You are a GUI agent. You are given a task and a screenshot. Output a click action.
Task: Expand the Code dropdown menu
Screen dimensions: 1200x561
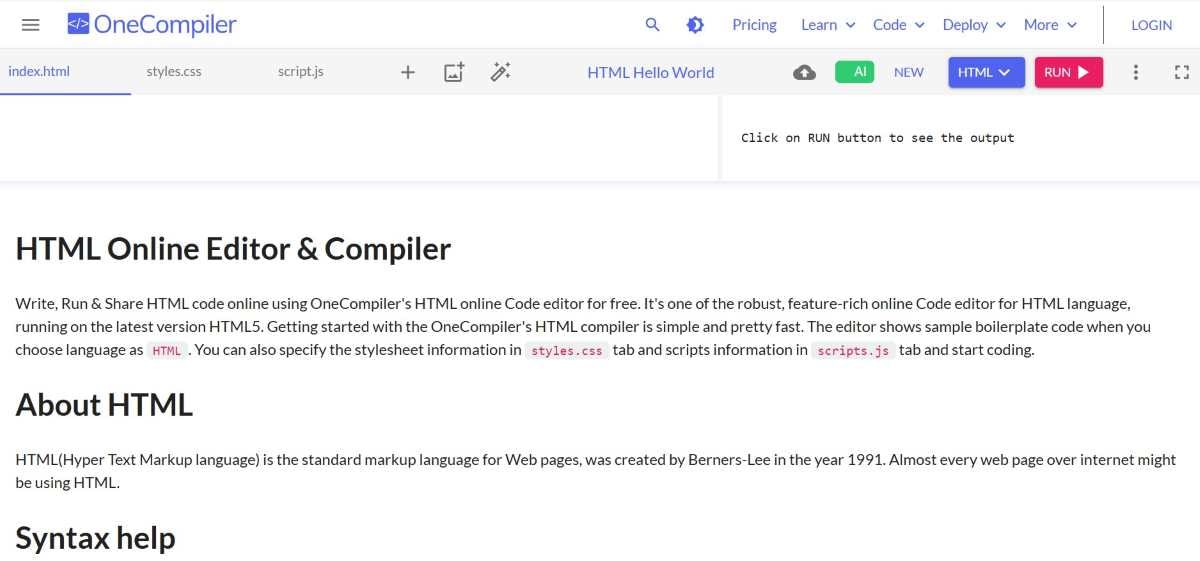click(x=898, y=25)
